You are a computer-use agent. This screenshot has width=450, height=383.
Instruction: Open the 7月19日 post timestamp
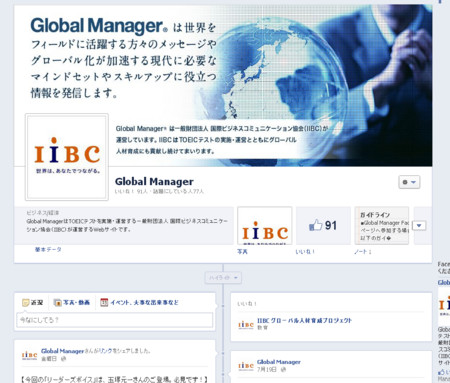267,369
